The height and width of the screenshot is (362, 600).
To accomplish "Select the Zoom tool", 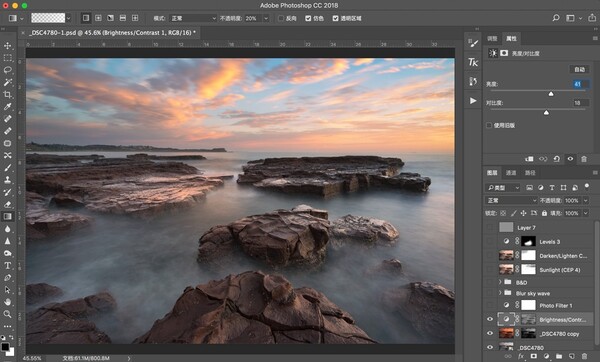I will 7,314.
